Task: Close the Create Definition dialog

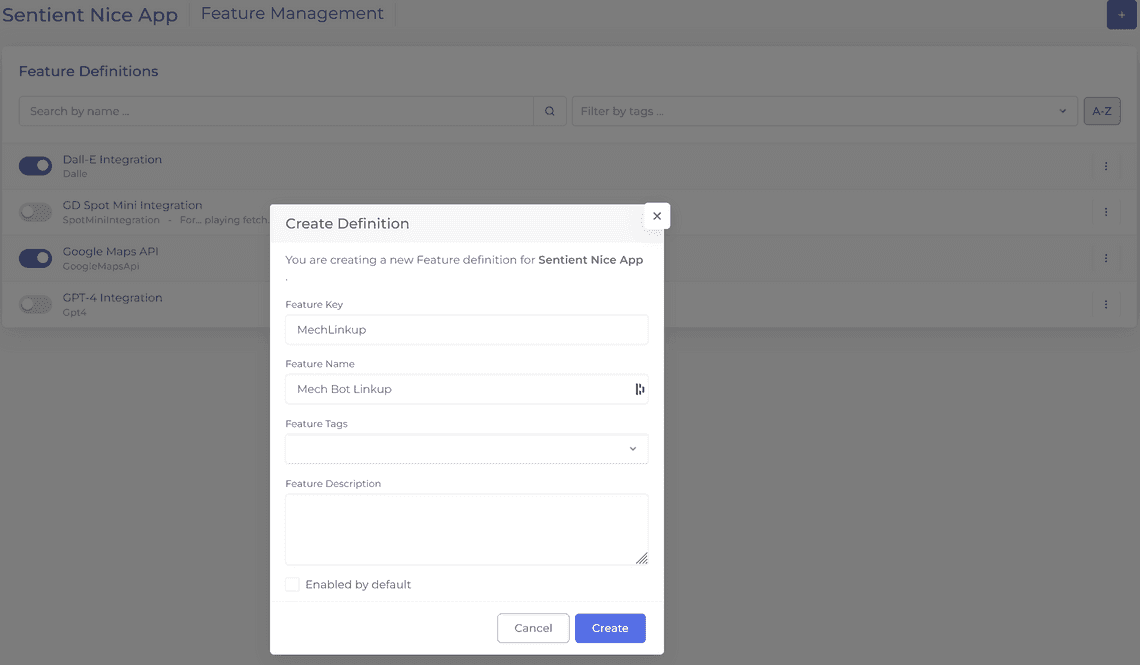Action: pos(656,216)
